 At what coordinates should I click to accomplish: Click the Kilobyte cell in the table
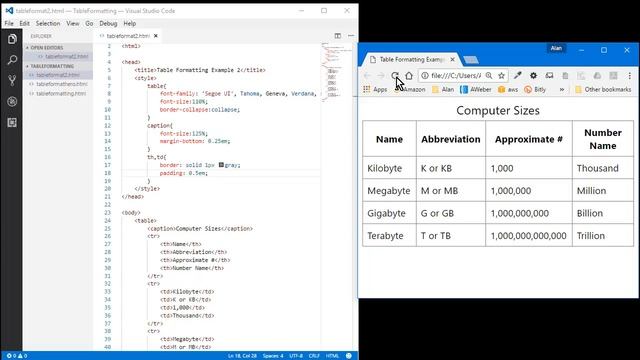click(x=389, y=168)
